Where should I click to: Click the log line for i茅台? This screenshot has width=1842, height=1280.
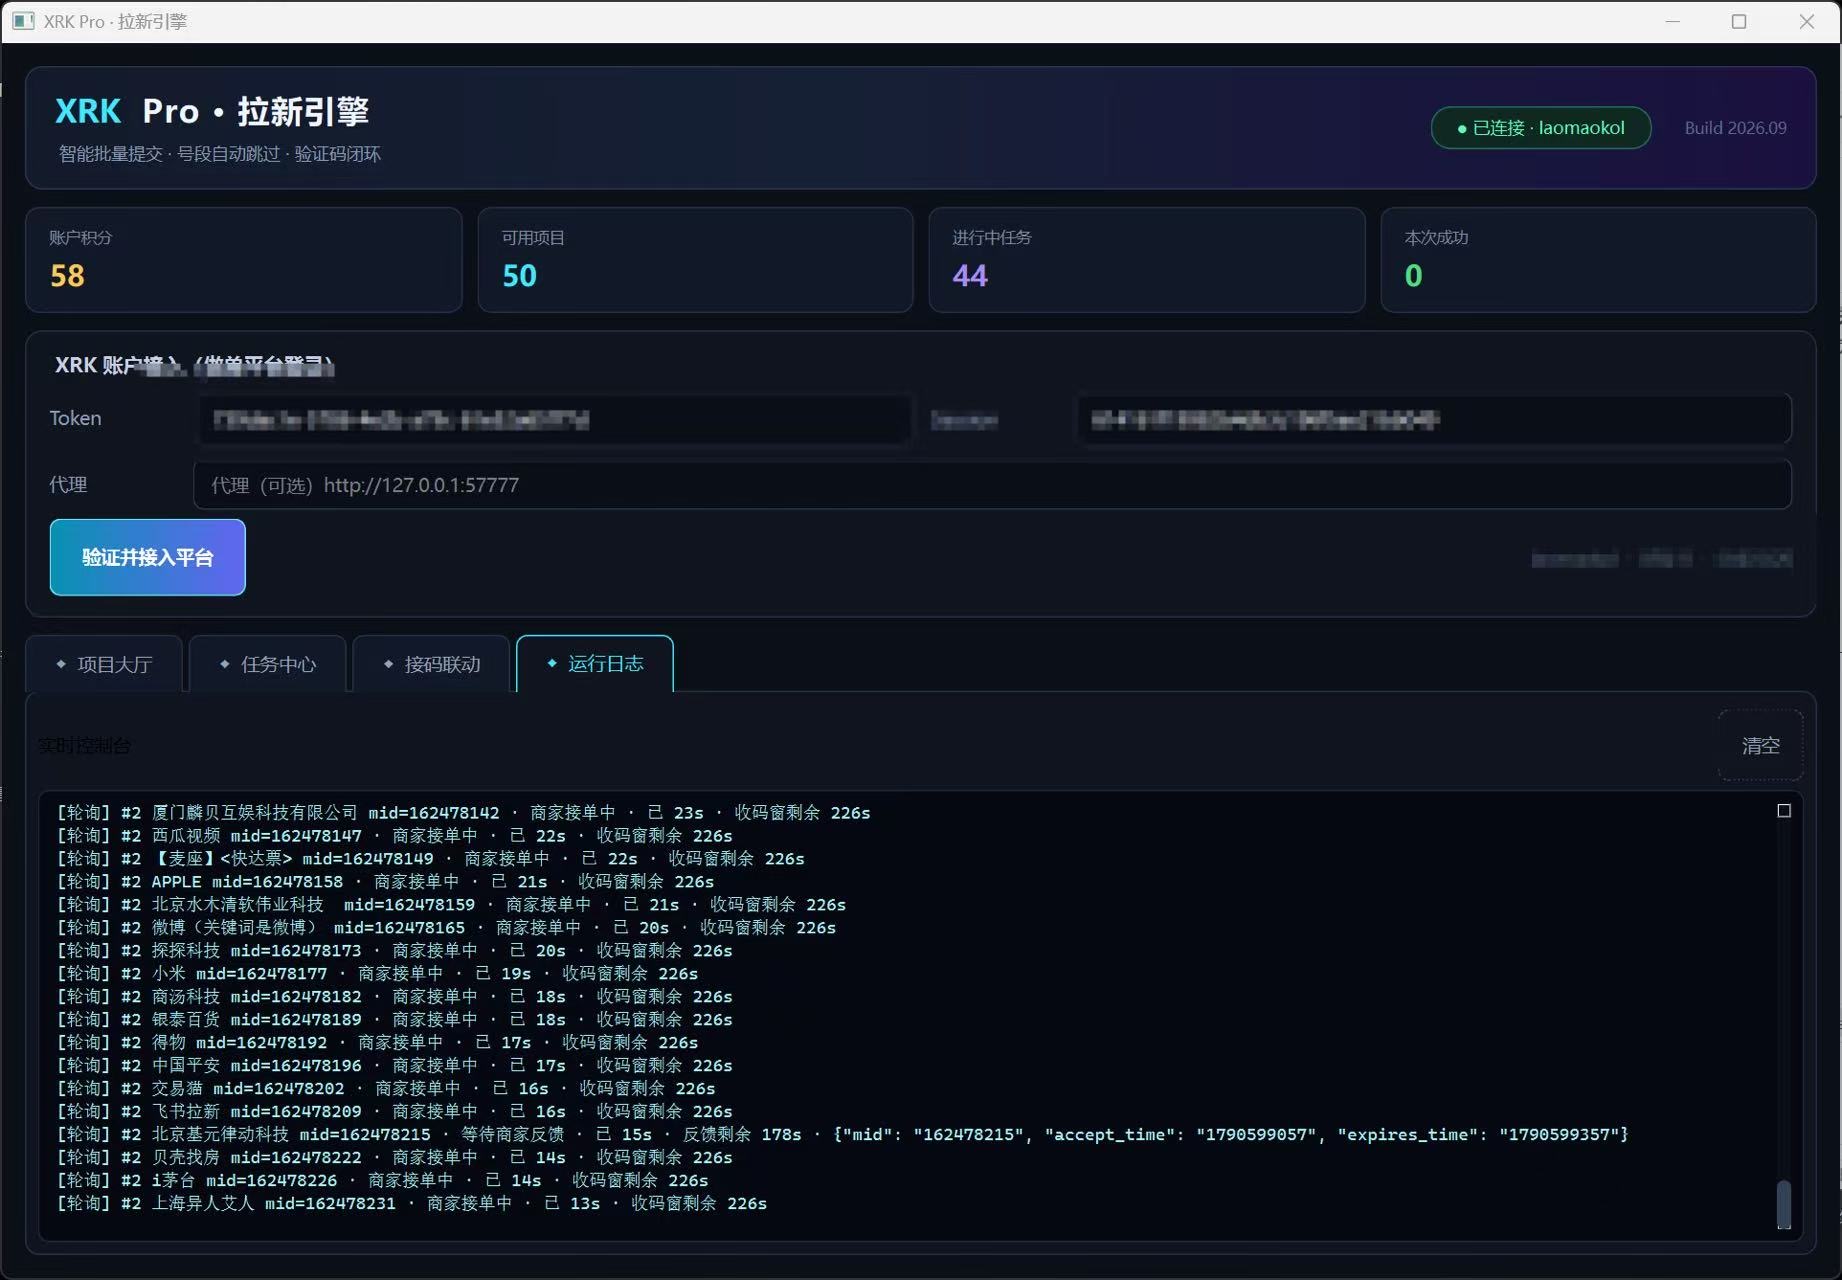tap(383, 1181)
